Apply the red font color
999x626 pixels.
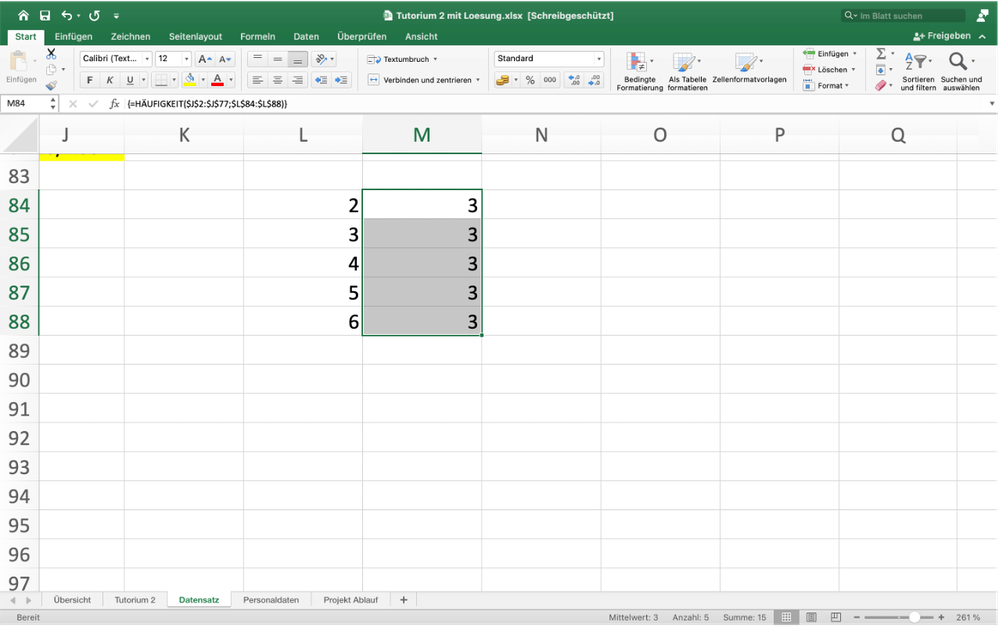coord(218,80)
